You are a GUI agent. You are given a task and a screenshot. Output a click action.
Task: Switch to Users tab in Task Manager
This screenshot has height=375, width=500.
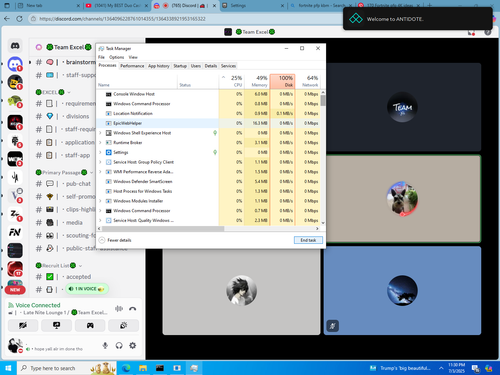196,66
